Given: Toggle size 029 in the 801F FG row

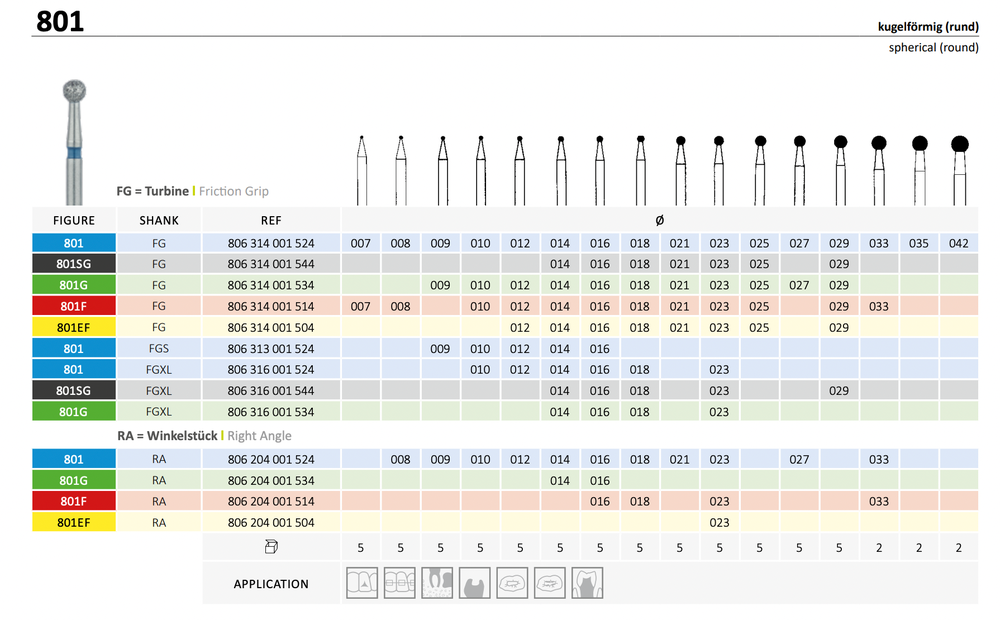Looking at the screenshot, I should (839, 306).
